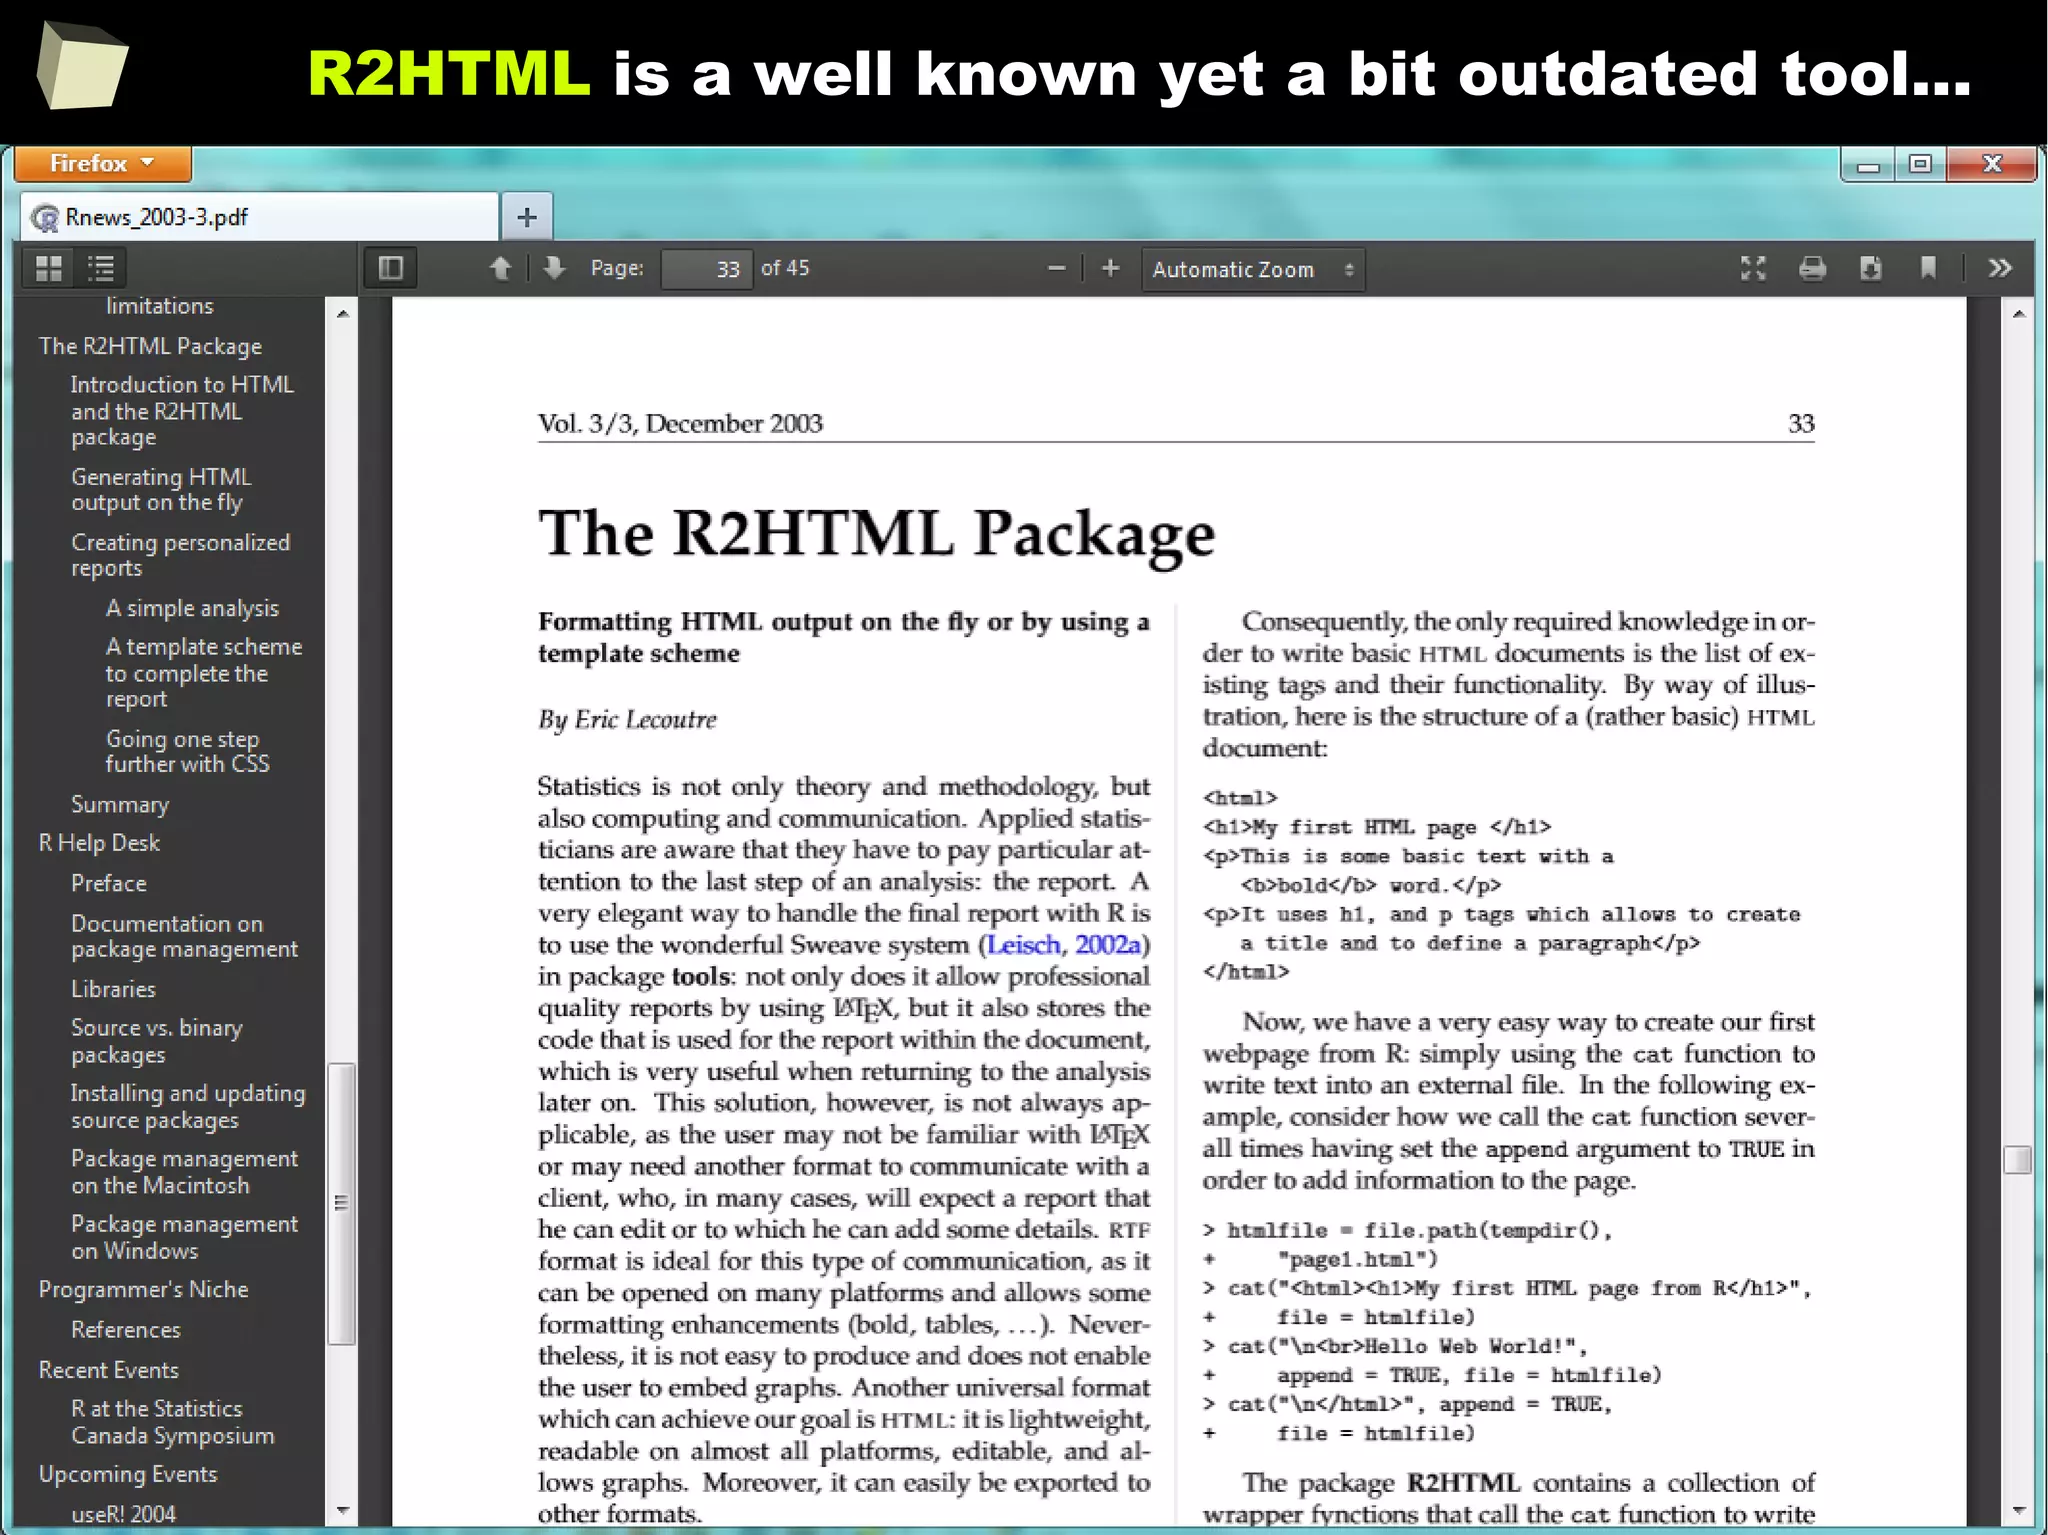Open the Firefox menu button
The height and width of the screenshot is (1535, 2048).
coord(102,163)
